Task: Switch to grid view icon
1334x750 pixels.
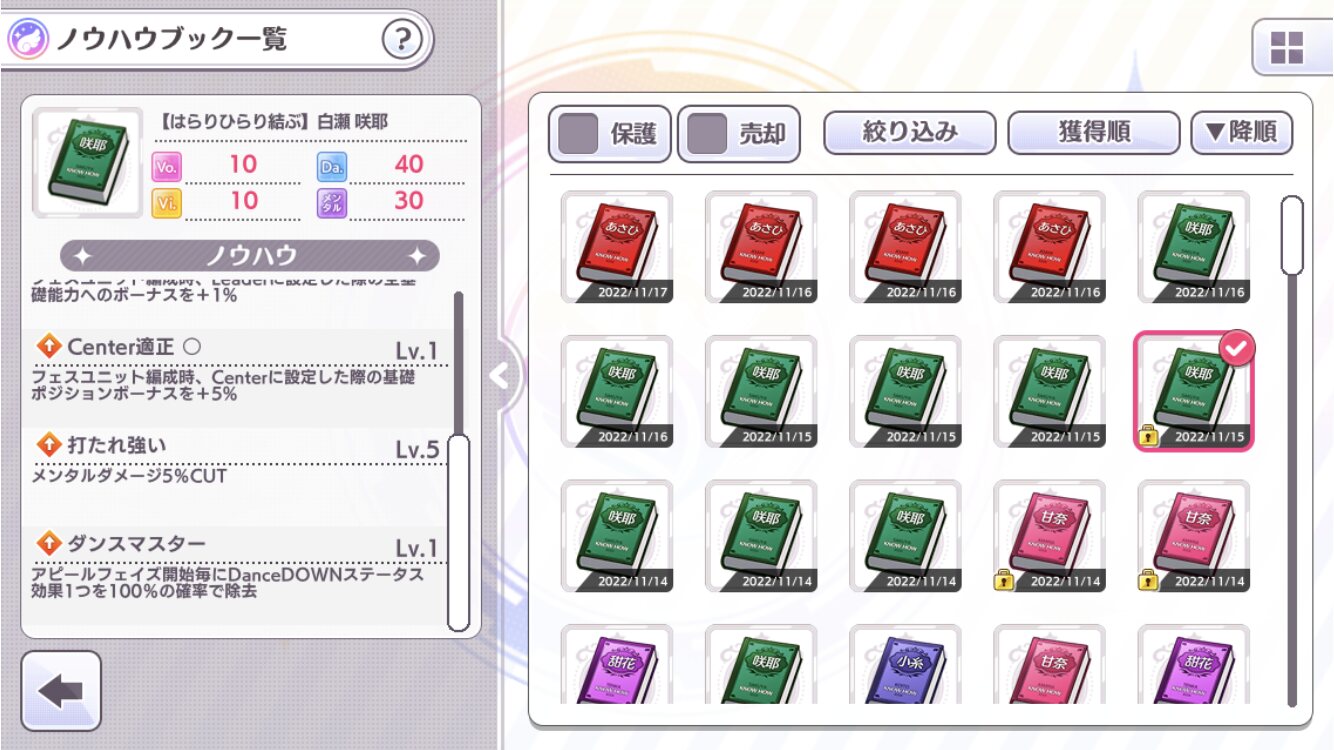Action: 1286,47
